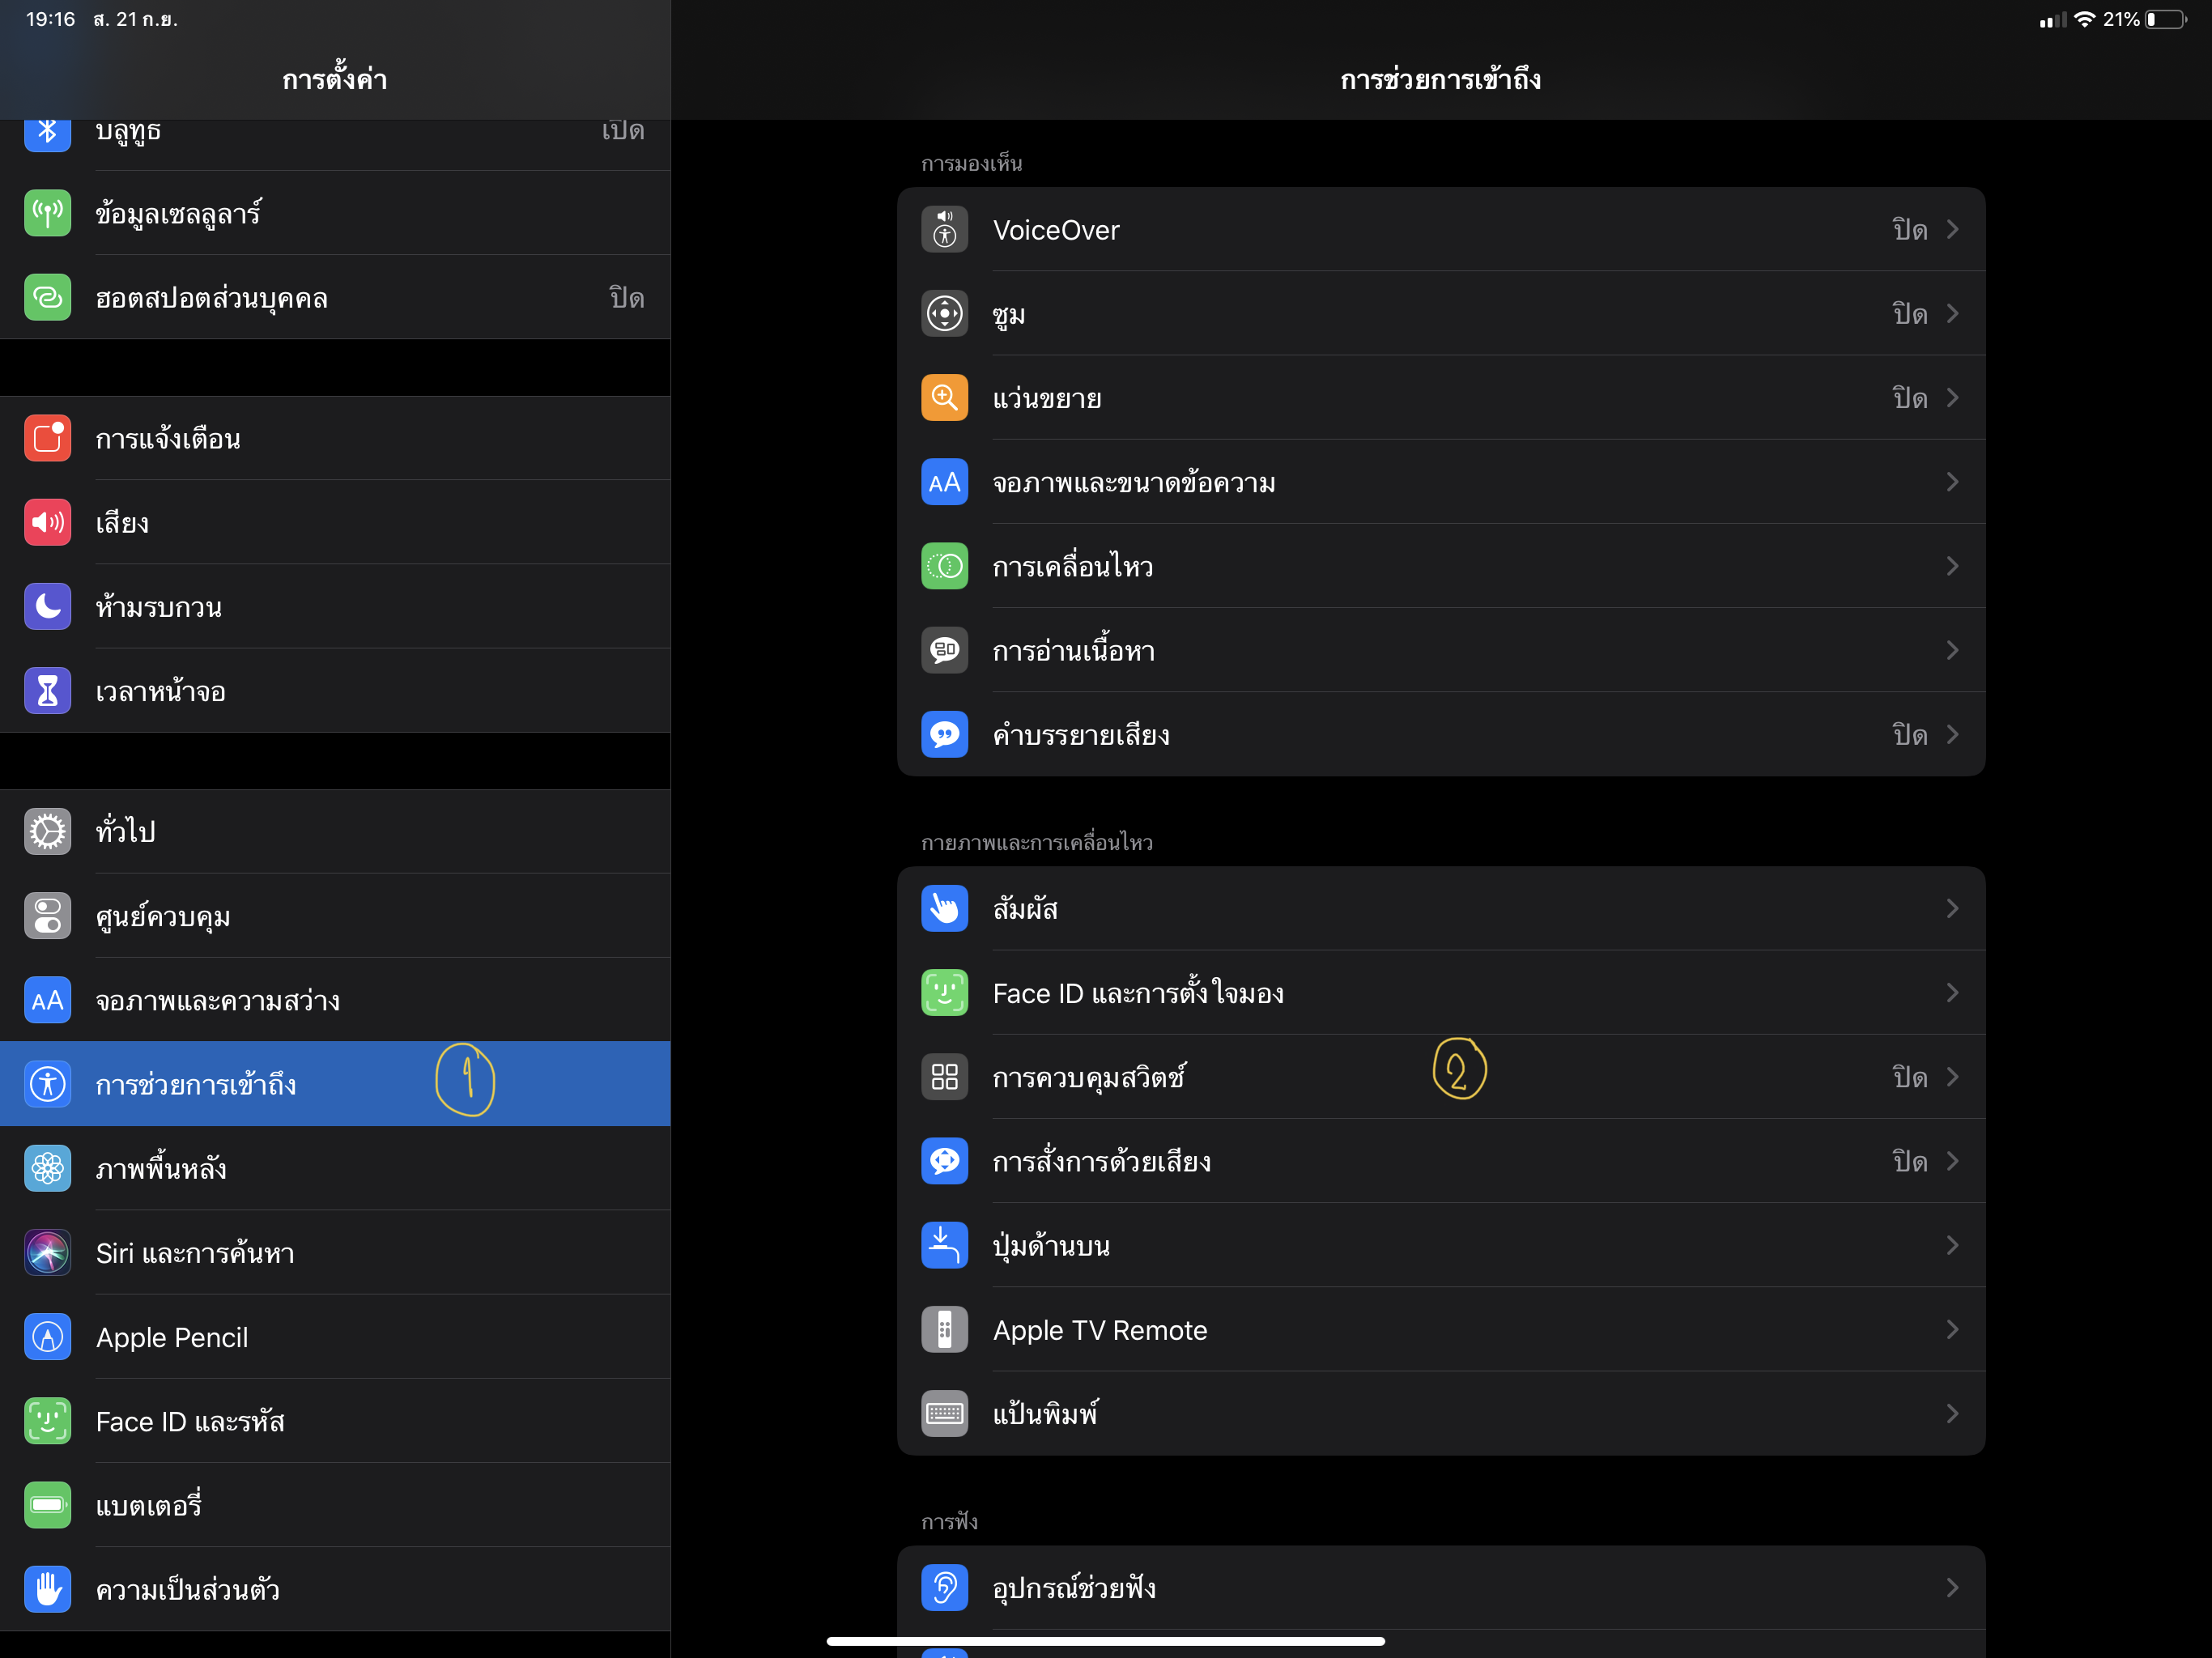
Task: Tap the Switch Control grid icon
Action: 944,1077
